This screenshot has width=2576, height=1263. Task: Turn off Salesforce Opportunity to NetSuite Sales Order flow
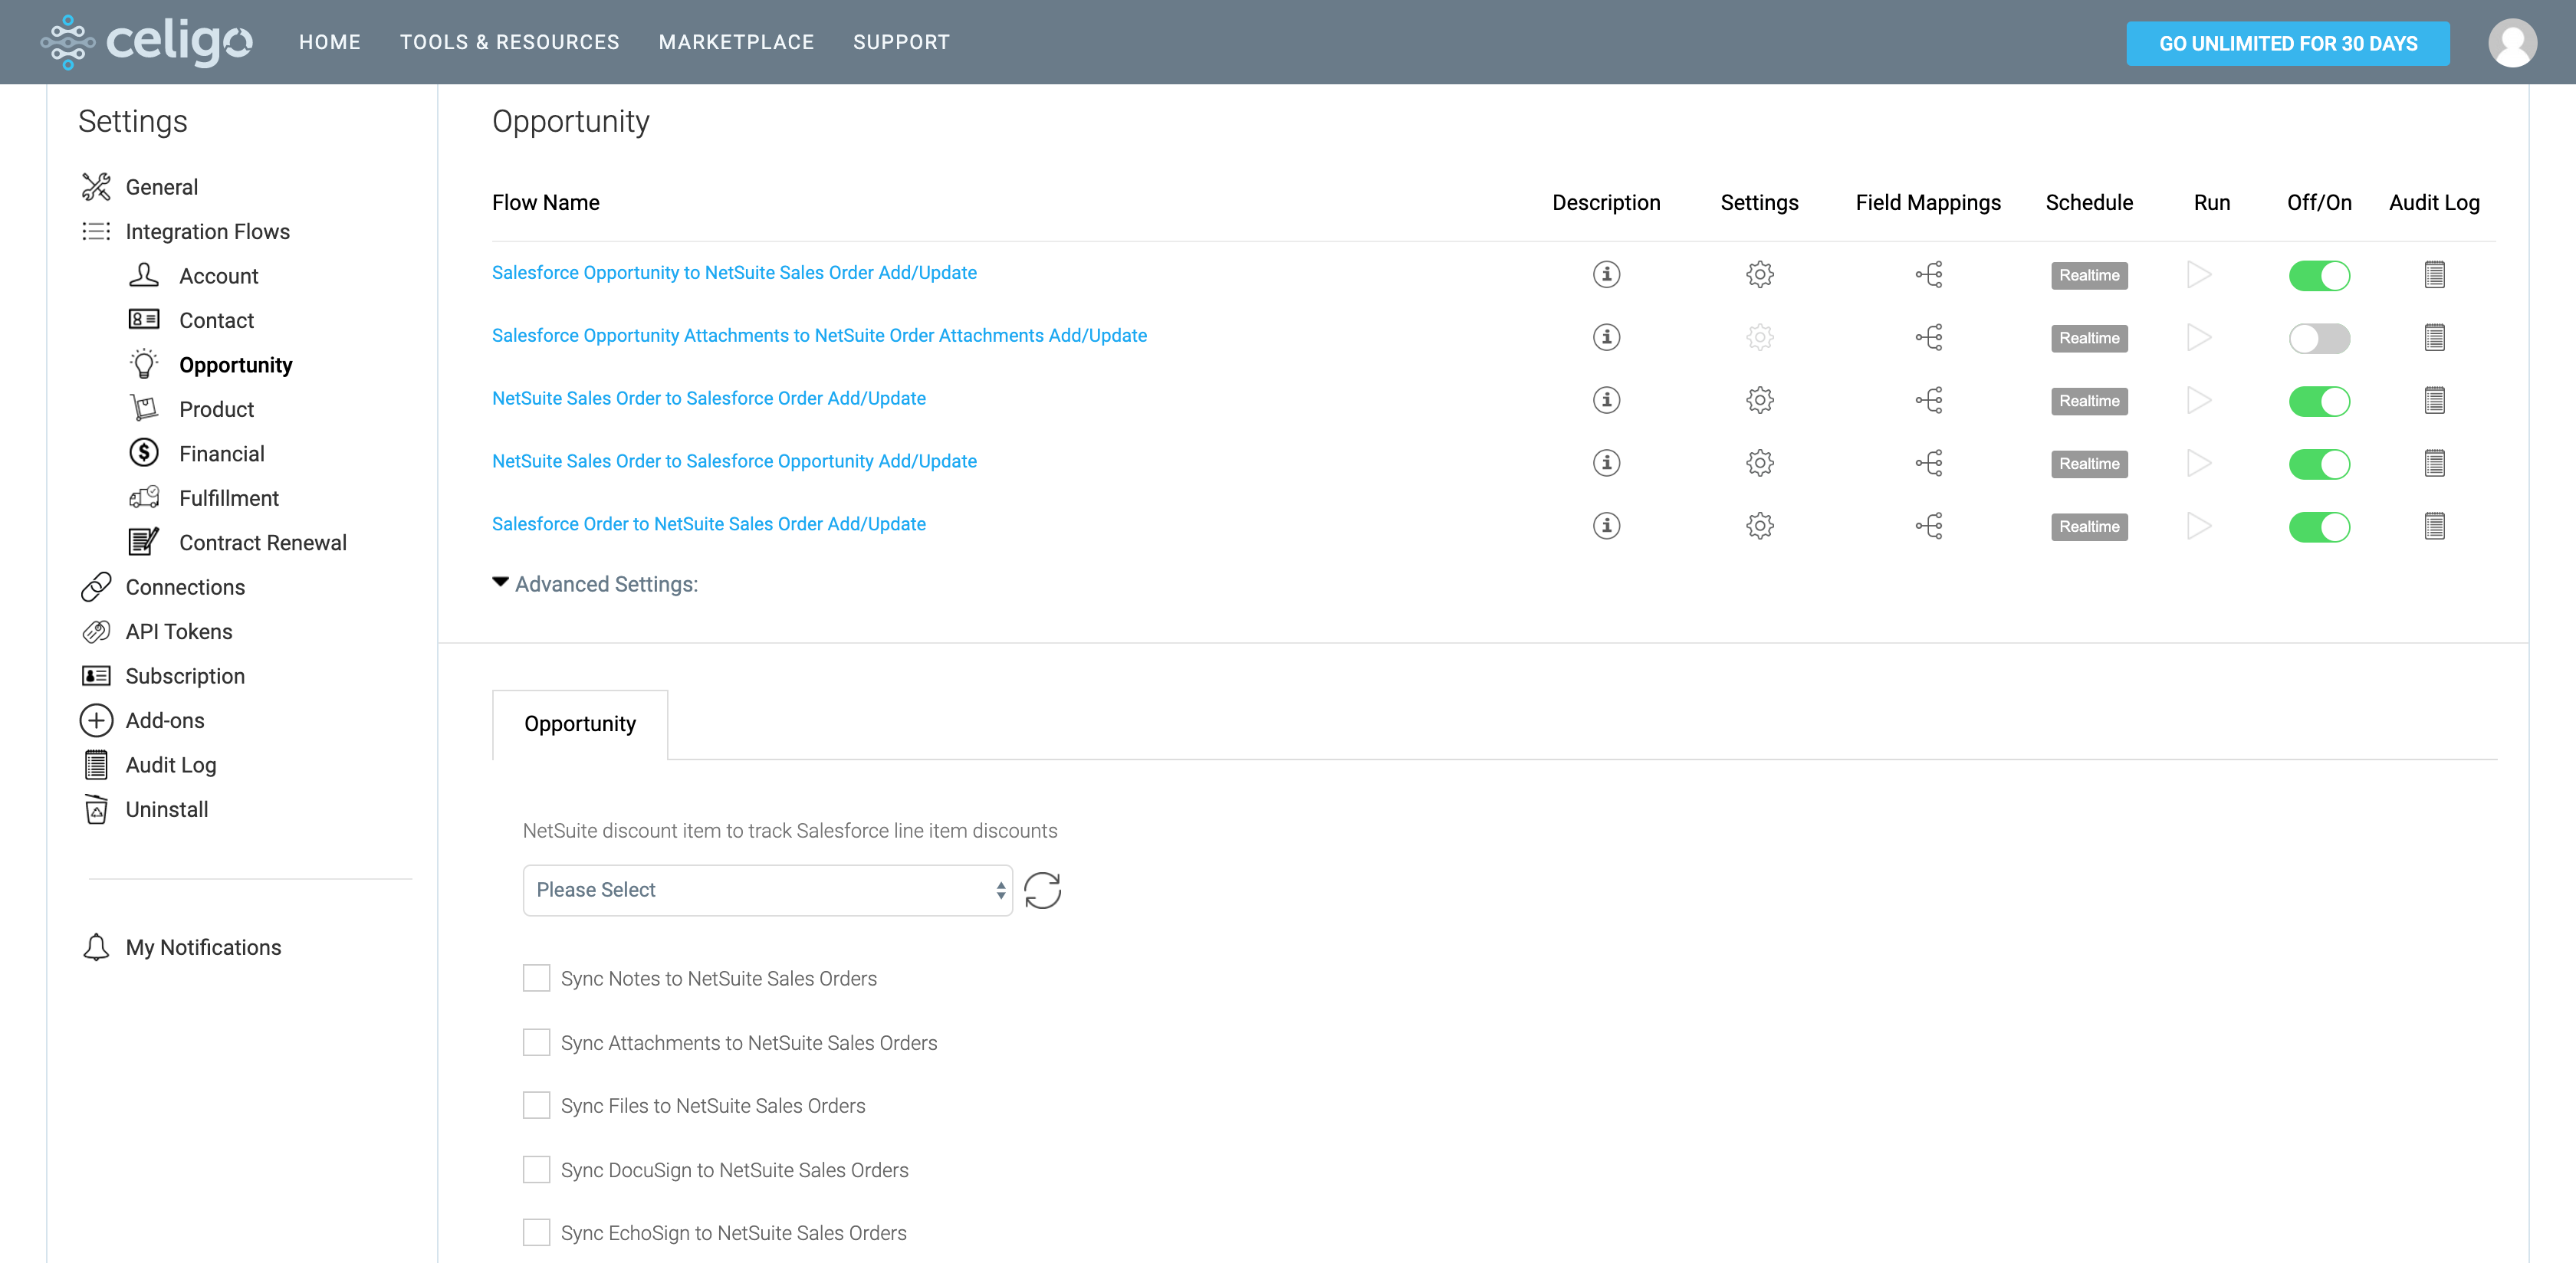2318,275
